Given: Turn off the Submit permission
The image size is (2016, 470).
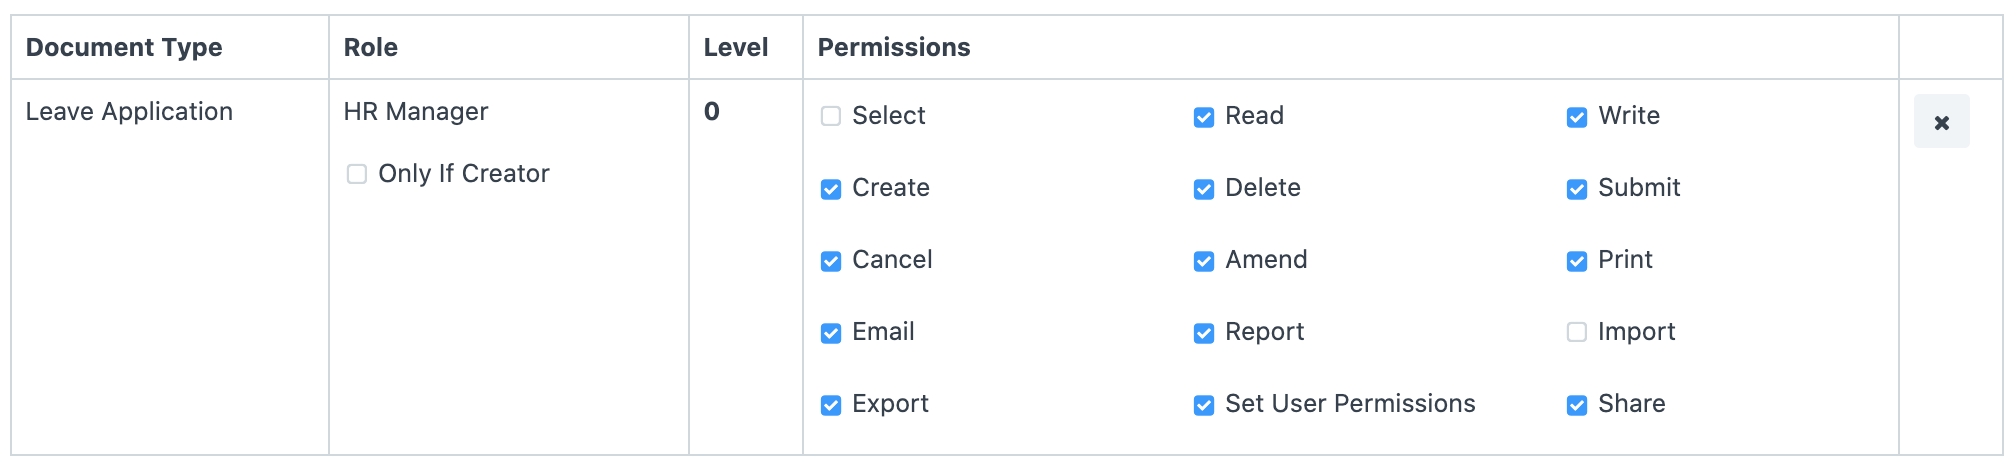Looking at the screenshot, I should click(1577, 189).
